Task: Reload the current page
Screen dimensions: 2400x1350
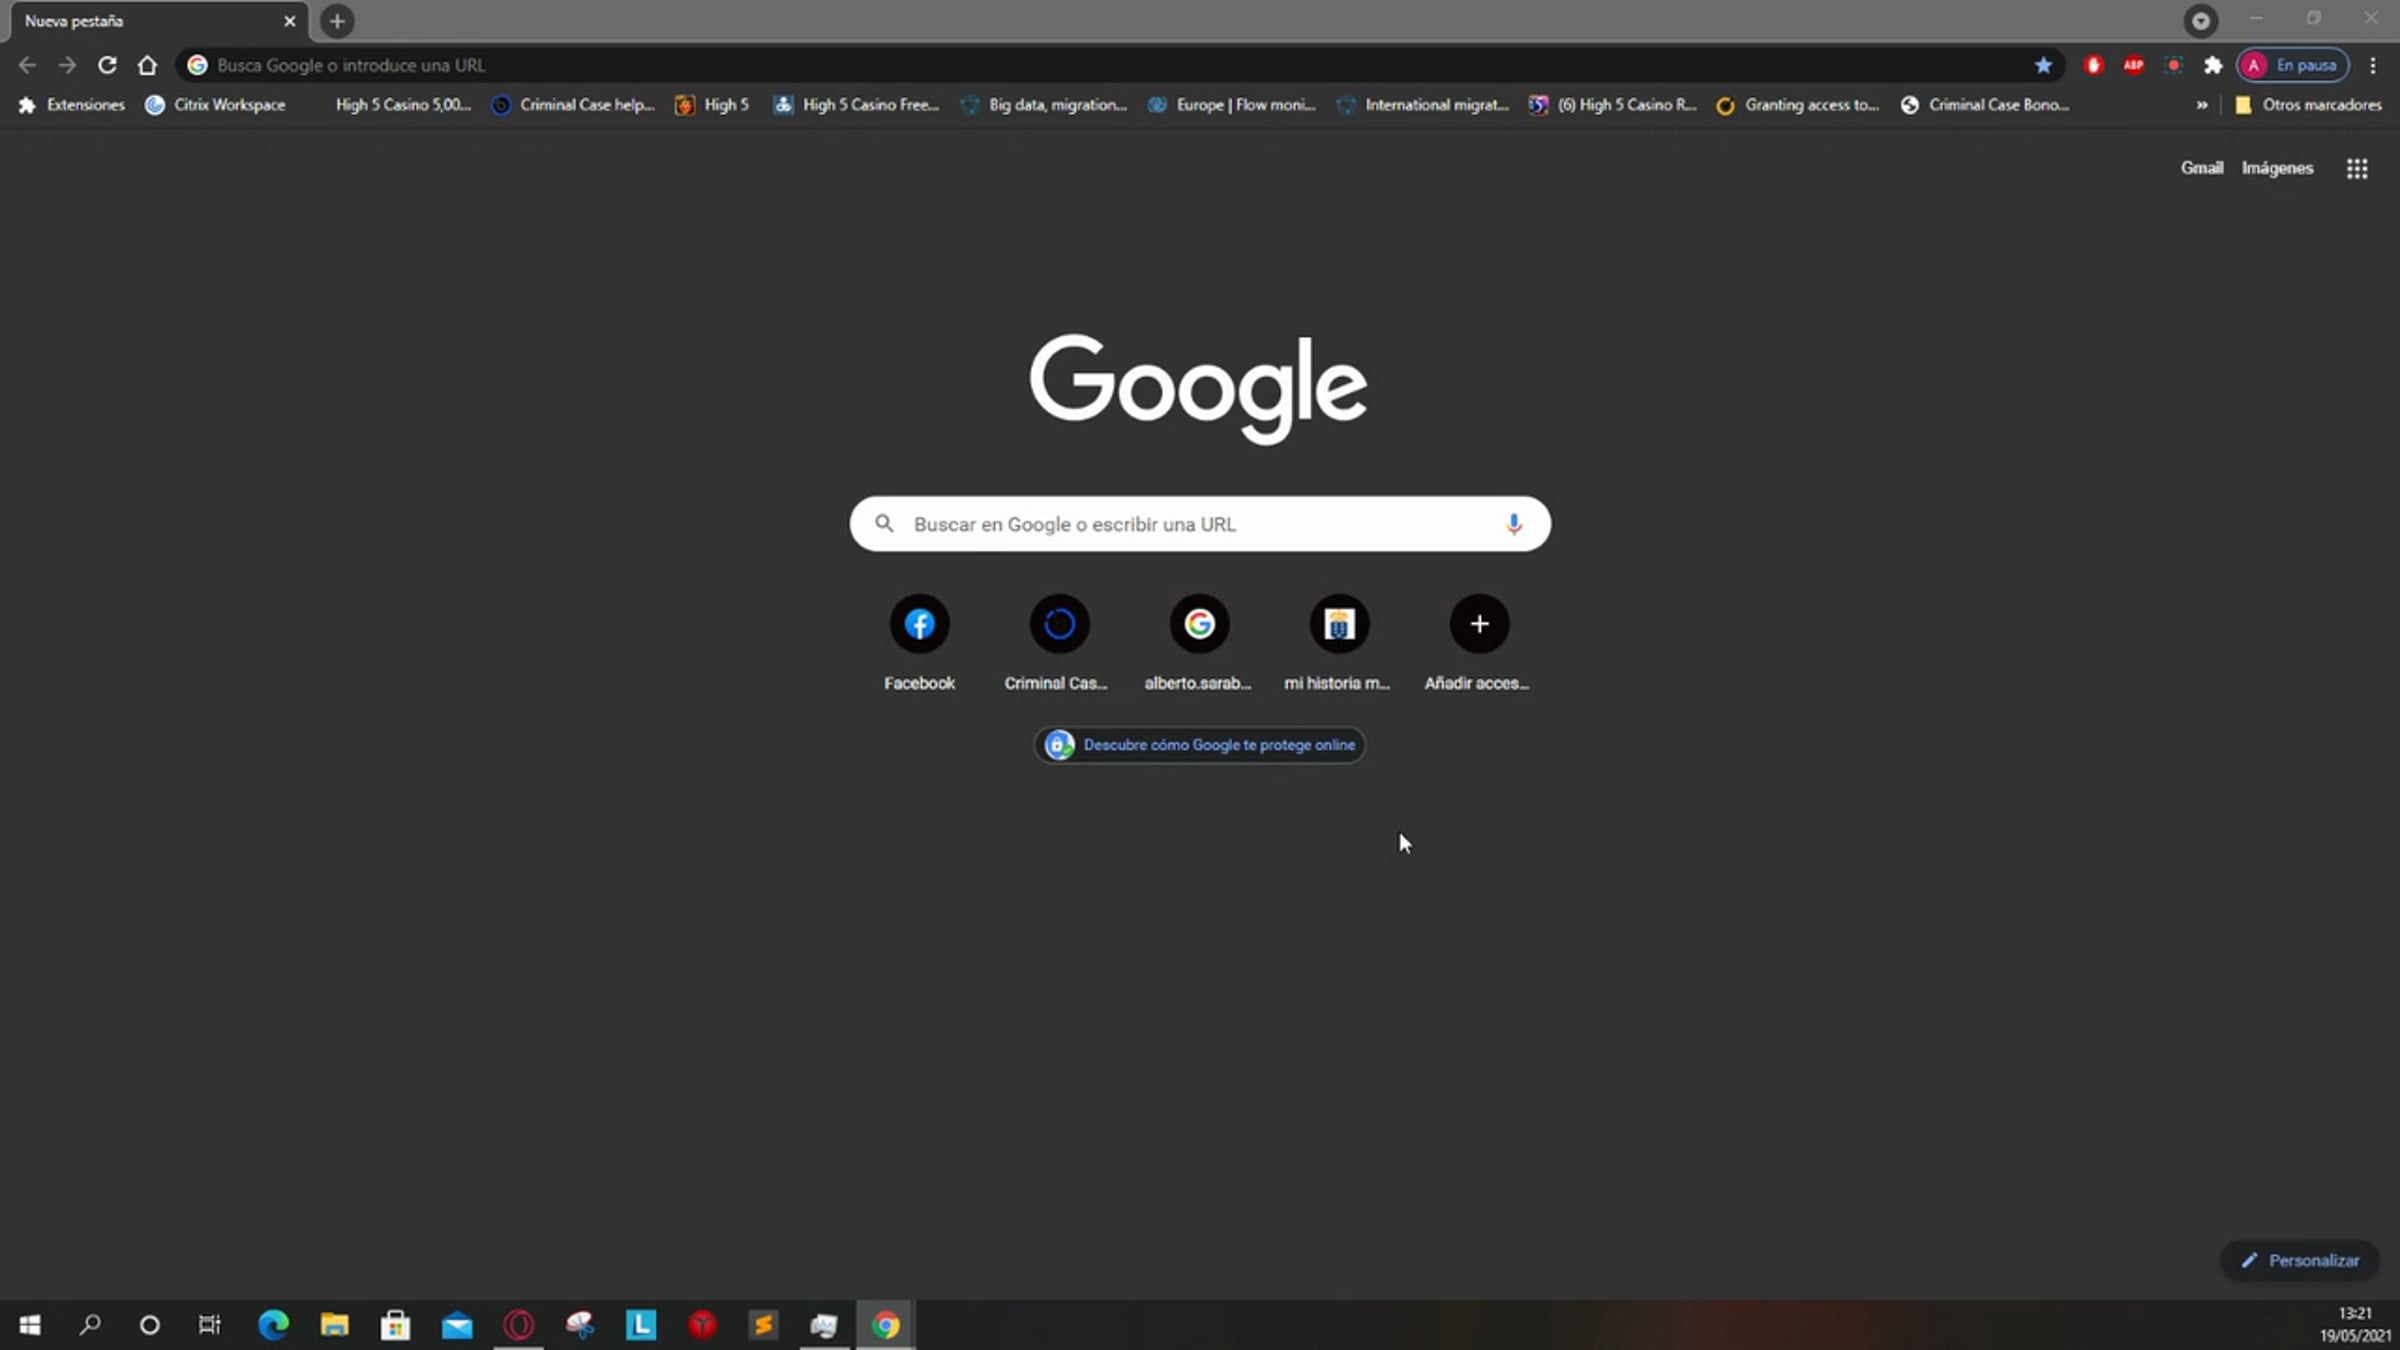Action: [107, 65]
